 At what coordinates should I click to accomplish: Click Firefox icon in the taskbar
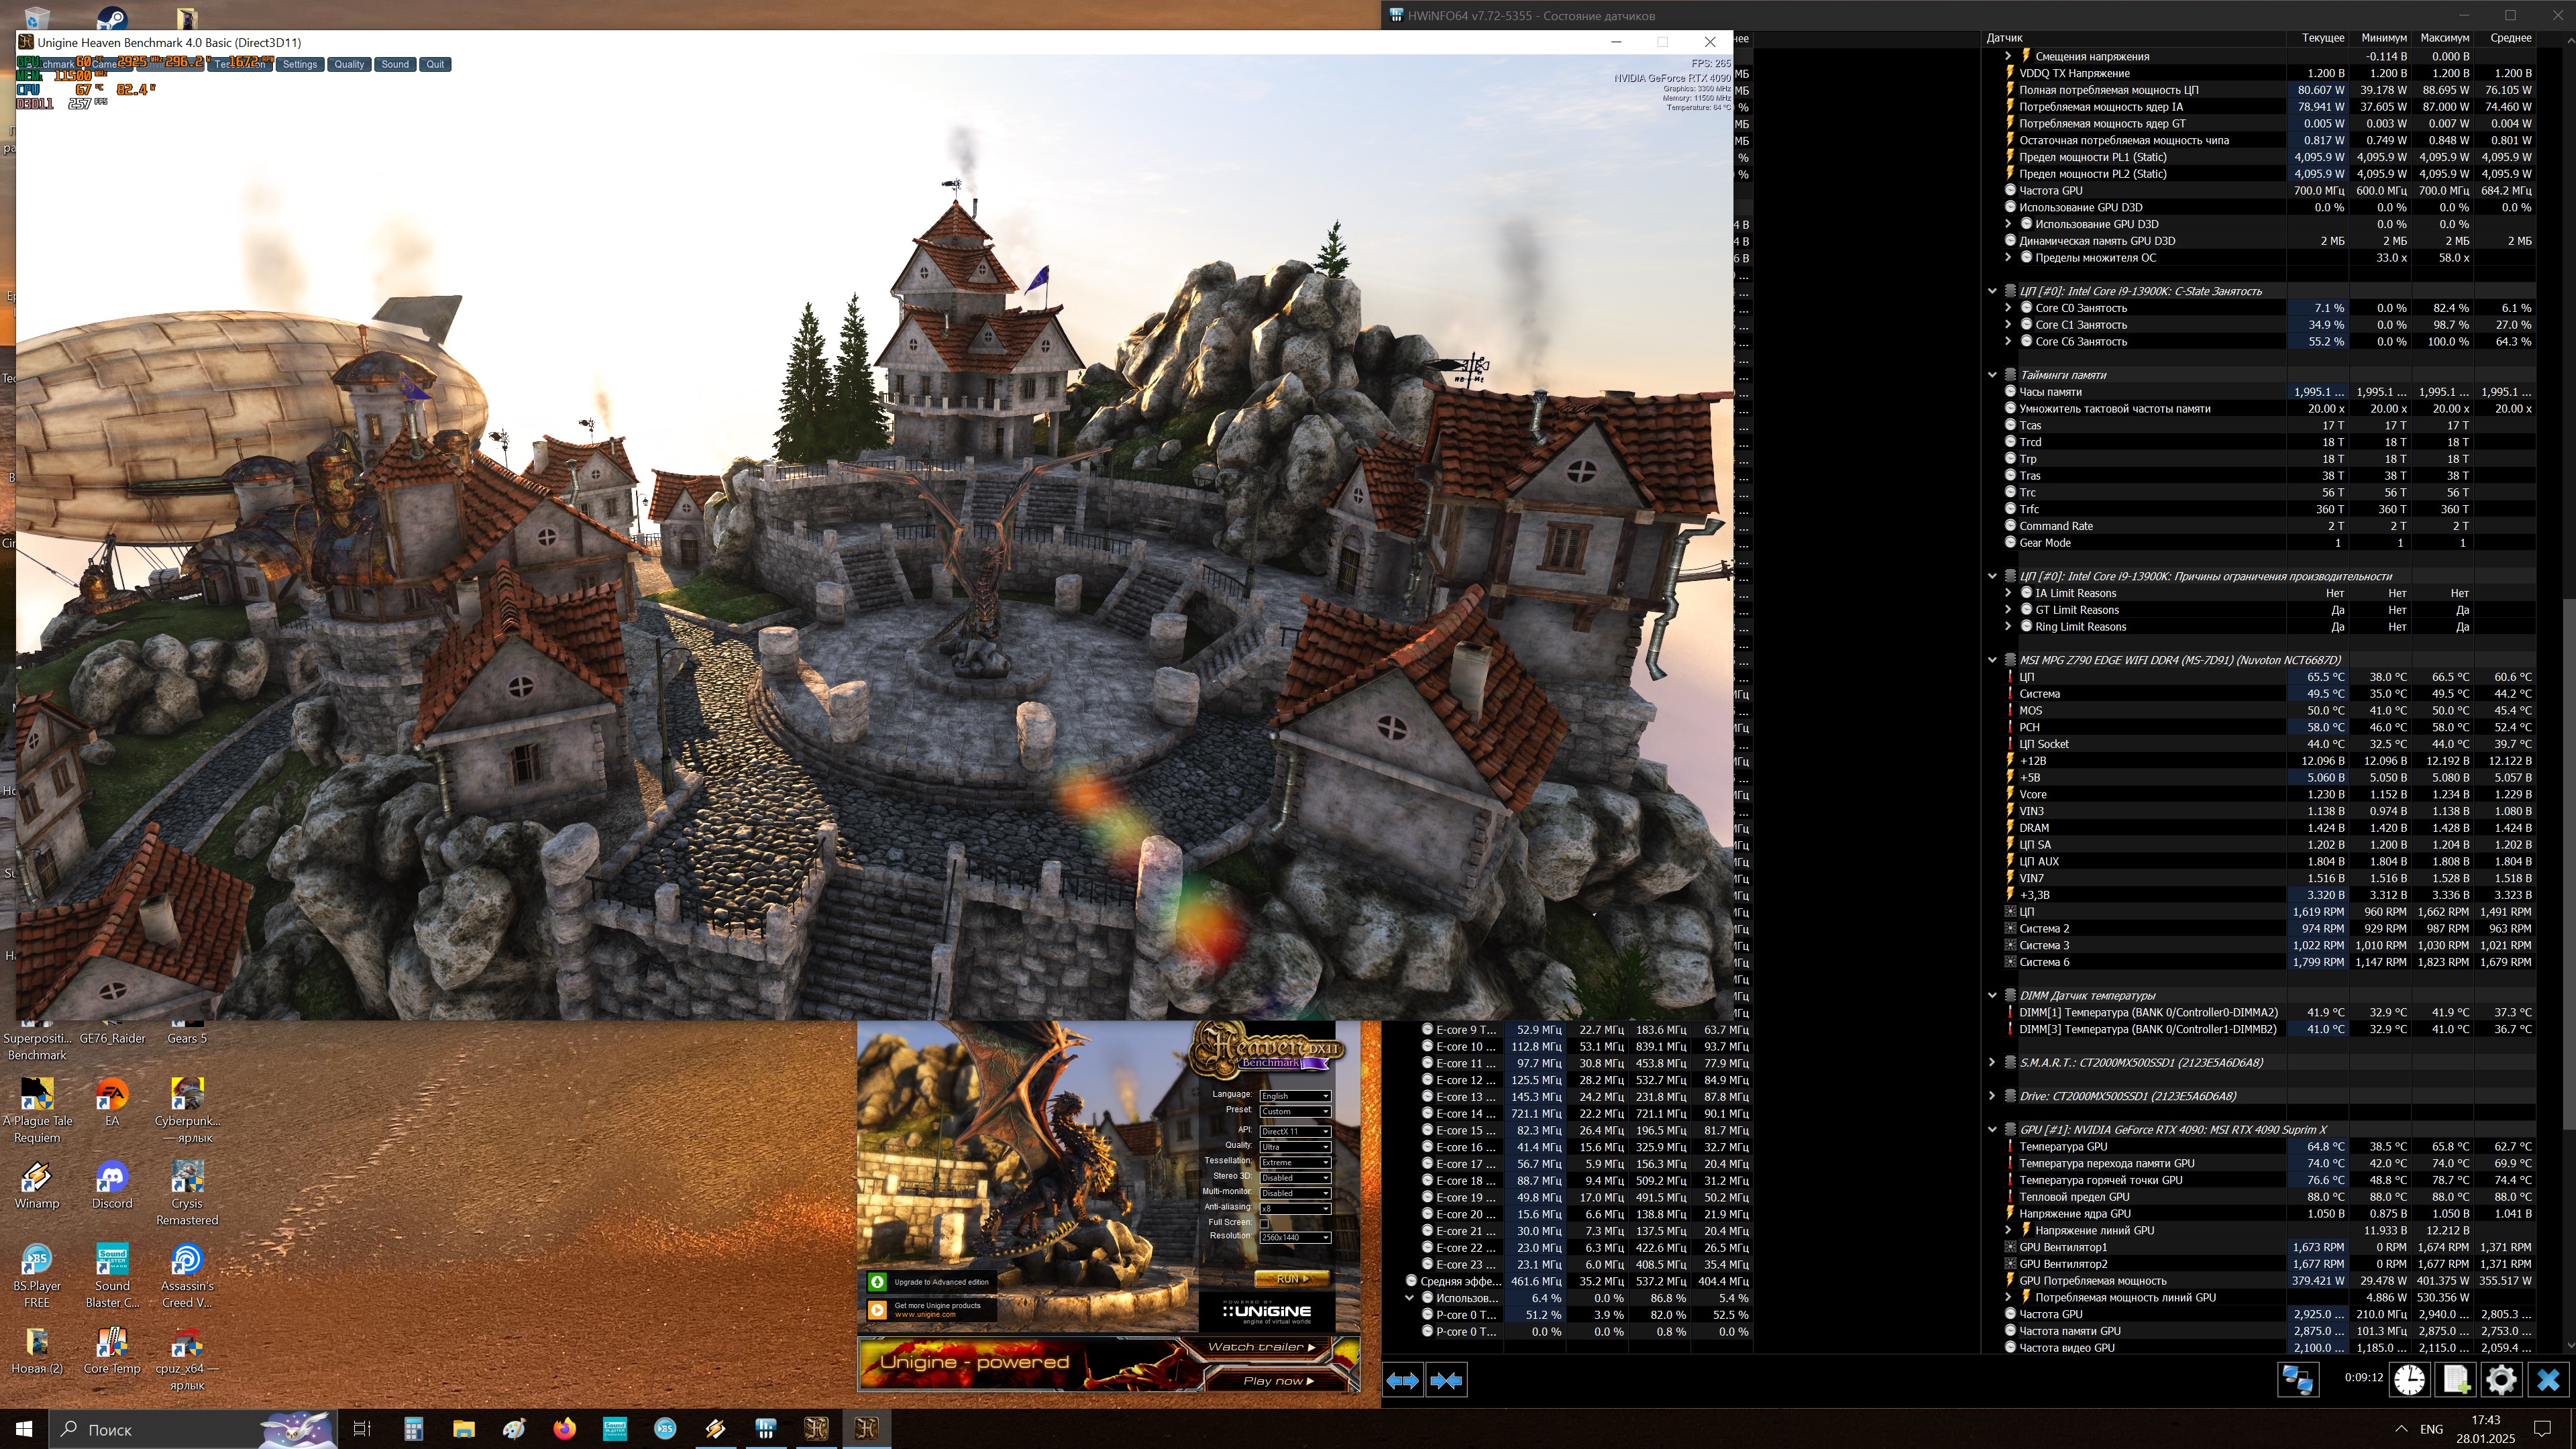click(564, 1428)
